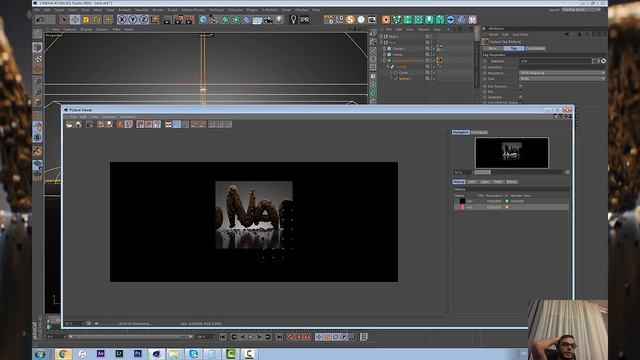Open the Layout dropdown
640x360 pixels.
click(580, 9)
